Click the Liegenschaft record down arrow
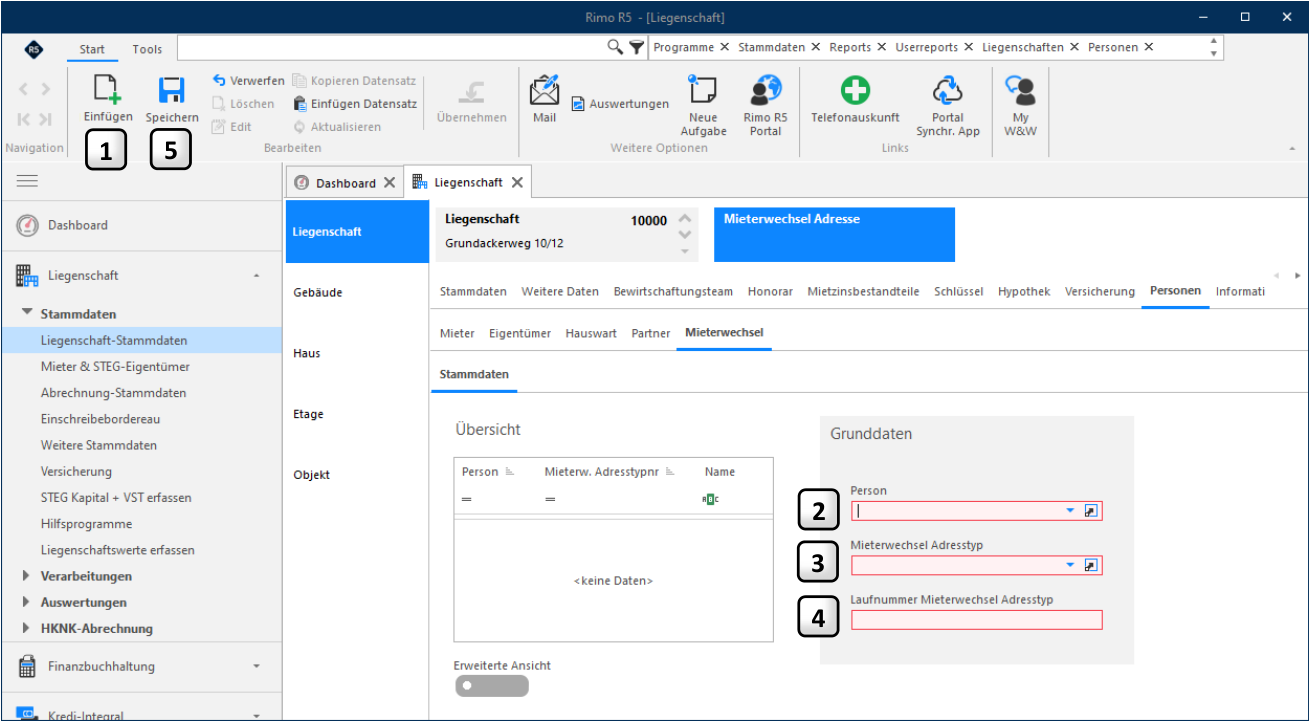 tap(685, 235)
